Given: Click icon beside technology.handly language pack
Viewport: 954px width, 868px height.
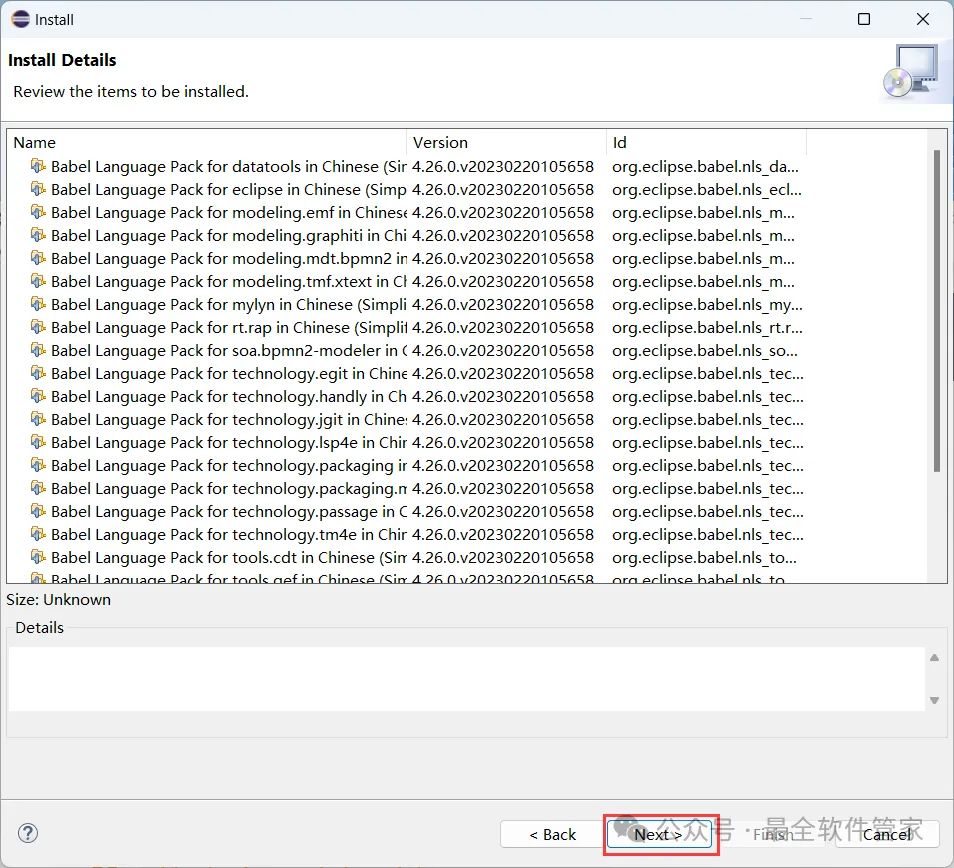Looking at the screenshot, I should point(38,397).
